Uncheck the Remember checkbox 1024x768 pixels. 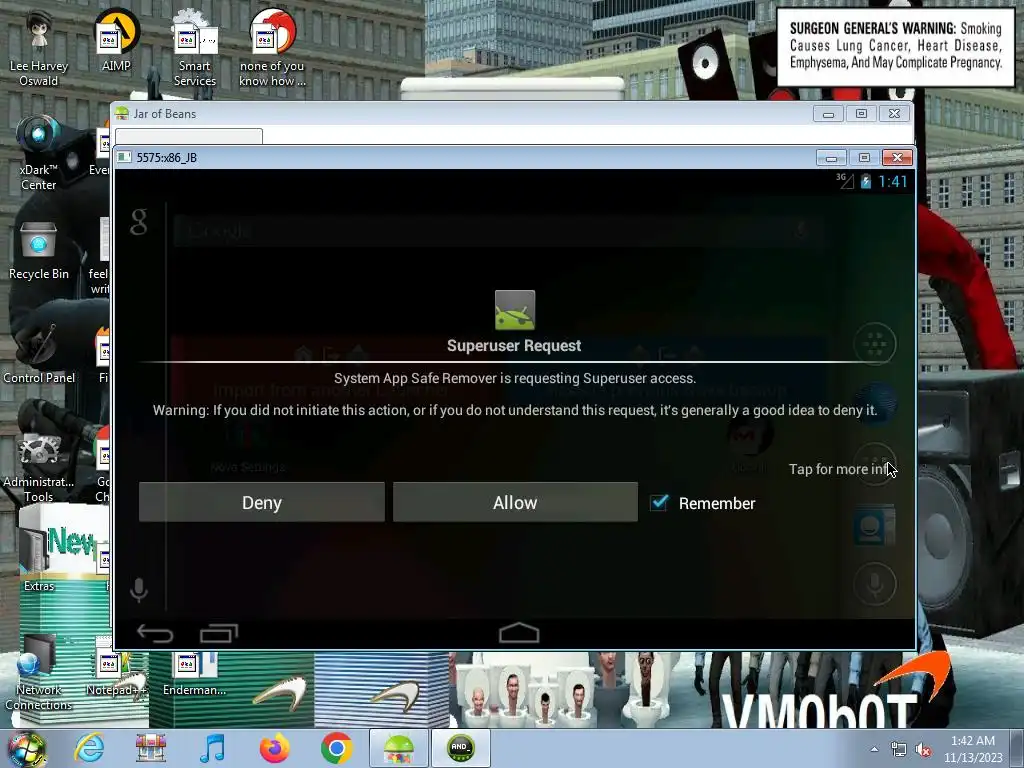click(x=659, y=502)
